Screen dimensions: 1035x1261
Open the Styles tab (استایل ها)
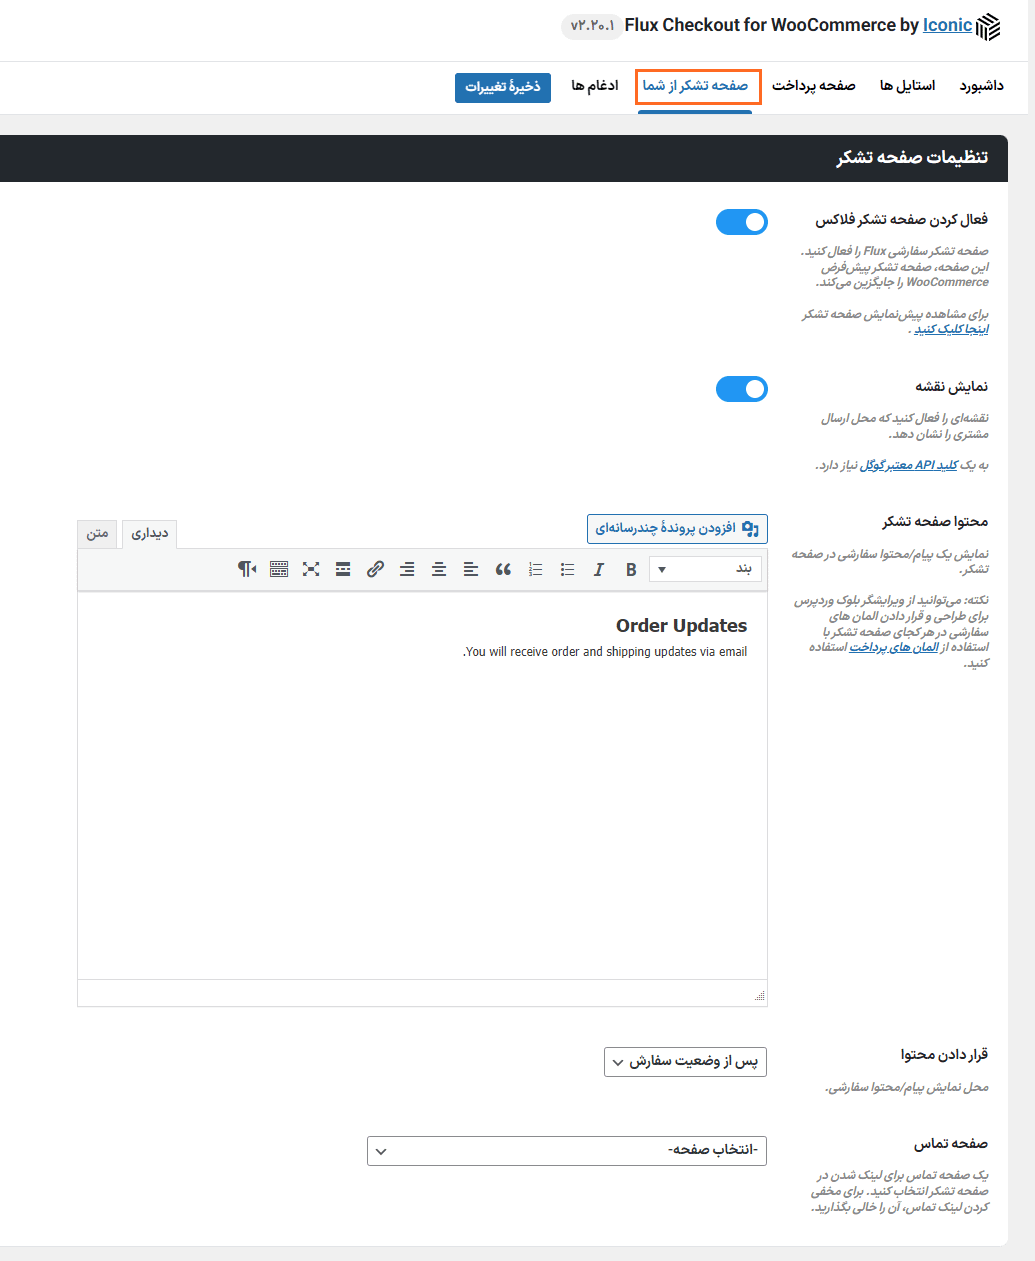pos(907,86)
